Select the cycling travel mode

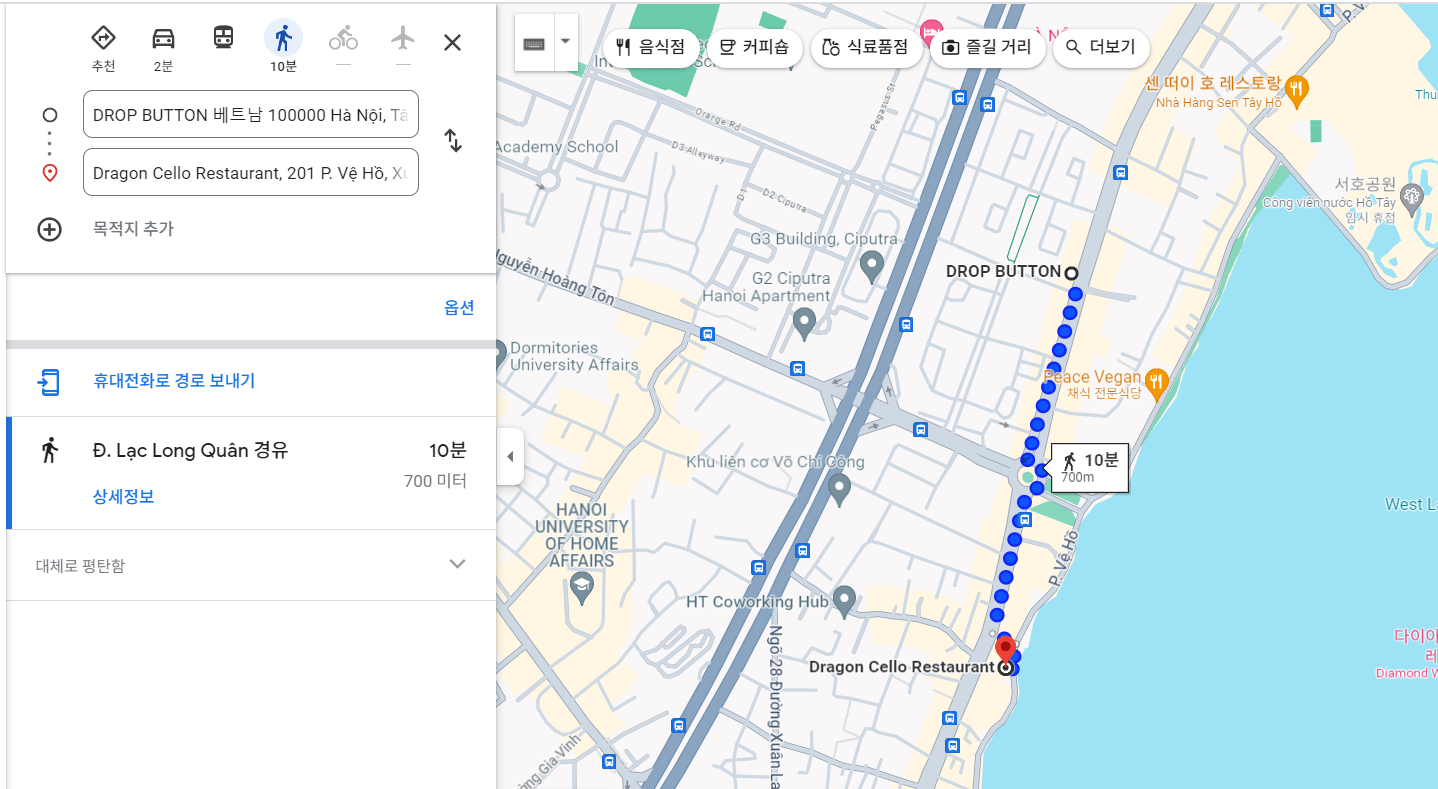coord(343,38)
